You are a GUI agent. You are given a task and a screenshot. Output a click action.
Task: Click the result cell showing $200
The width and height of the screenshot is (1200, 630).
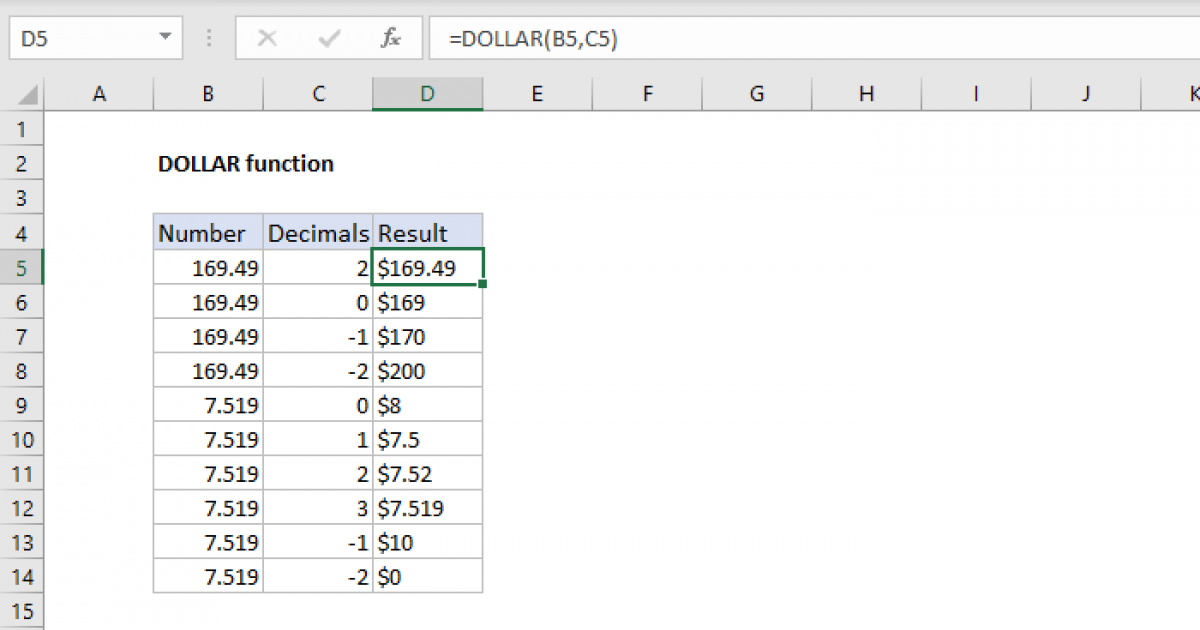point(427,371)
